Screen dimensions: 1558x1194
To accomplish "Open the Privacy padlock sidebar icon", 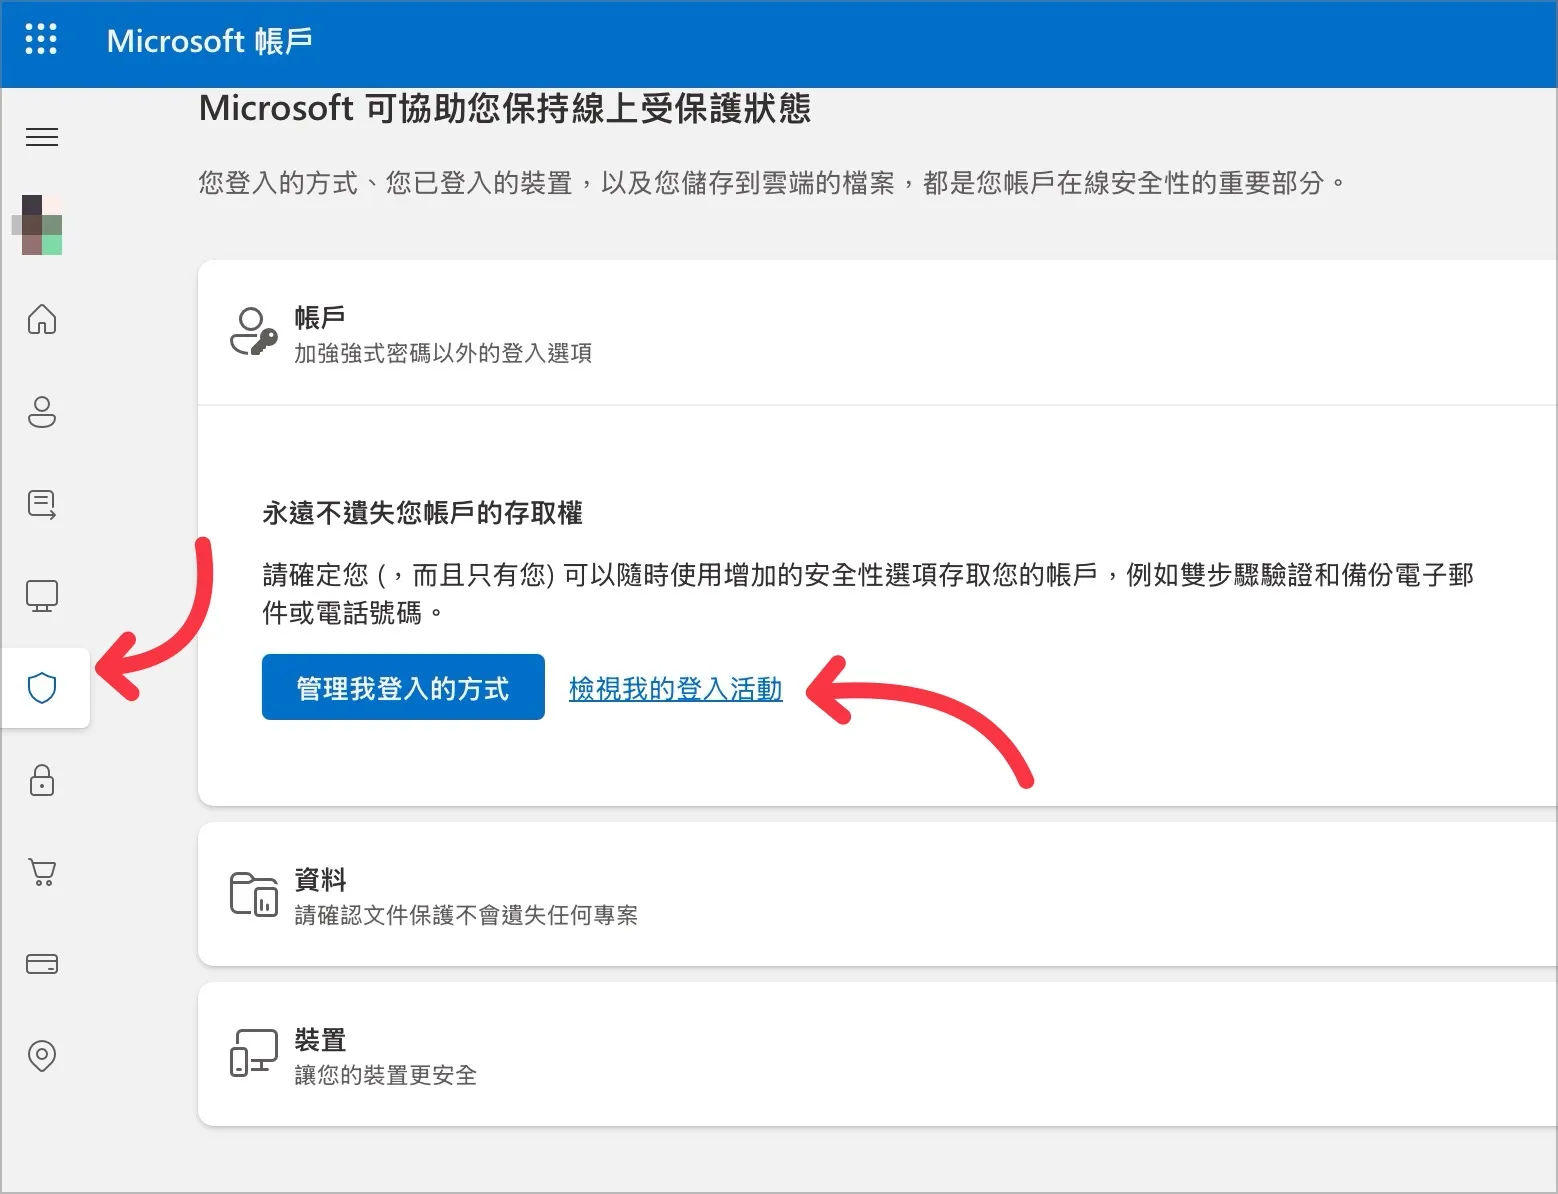I will pos(42,780).
